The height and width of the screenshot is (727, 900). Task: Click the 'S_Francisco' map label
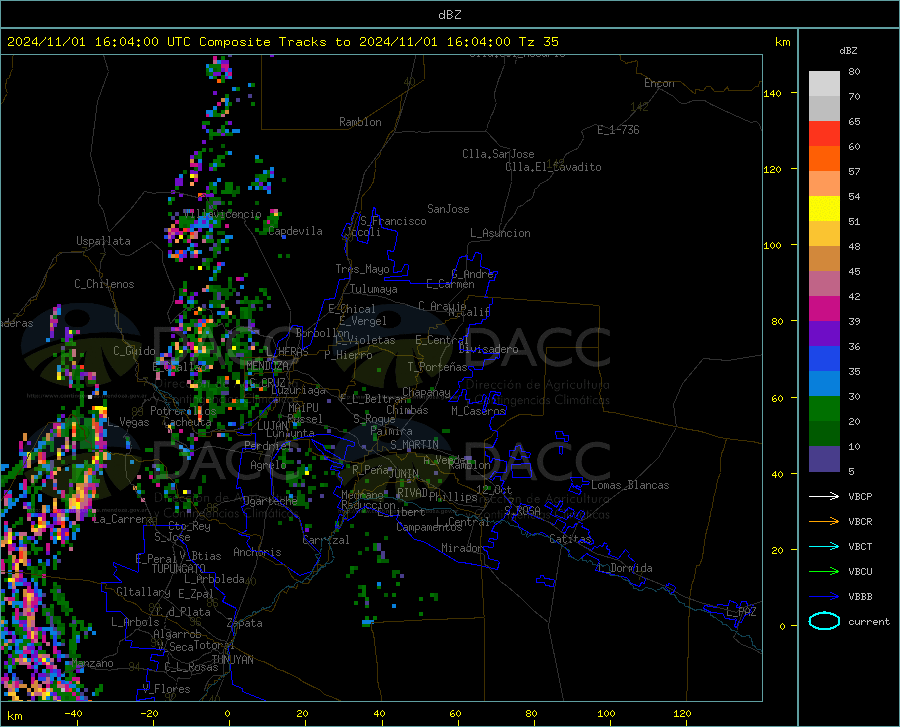coord(393,221)
